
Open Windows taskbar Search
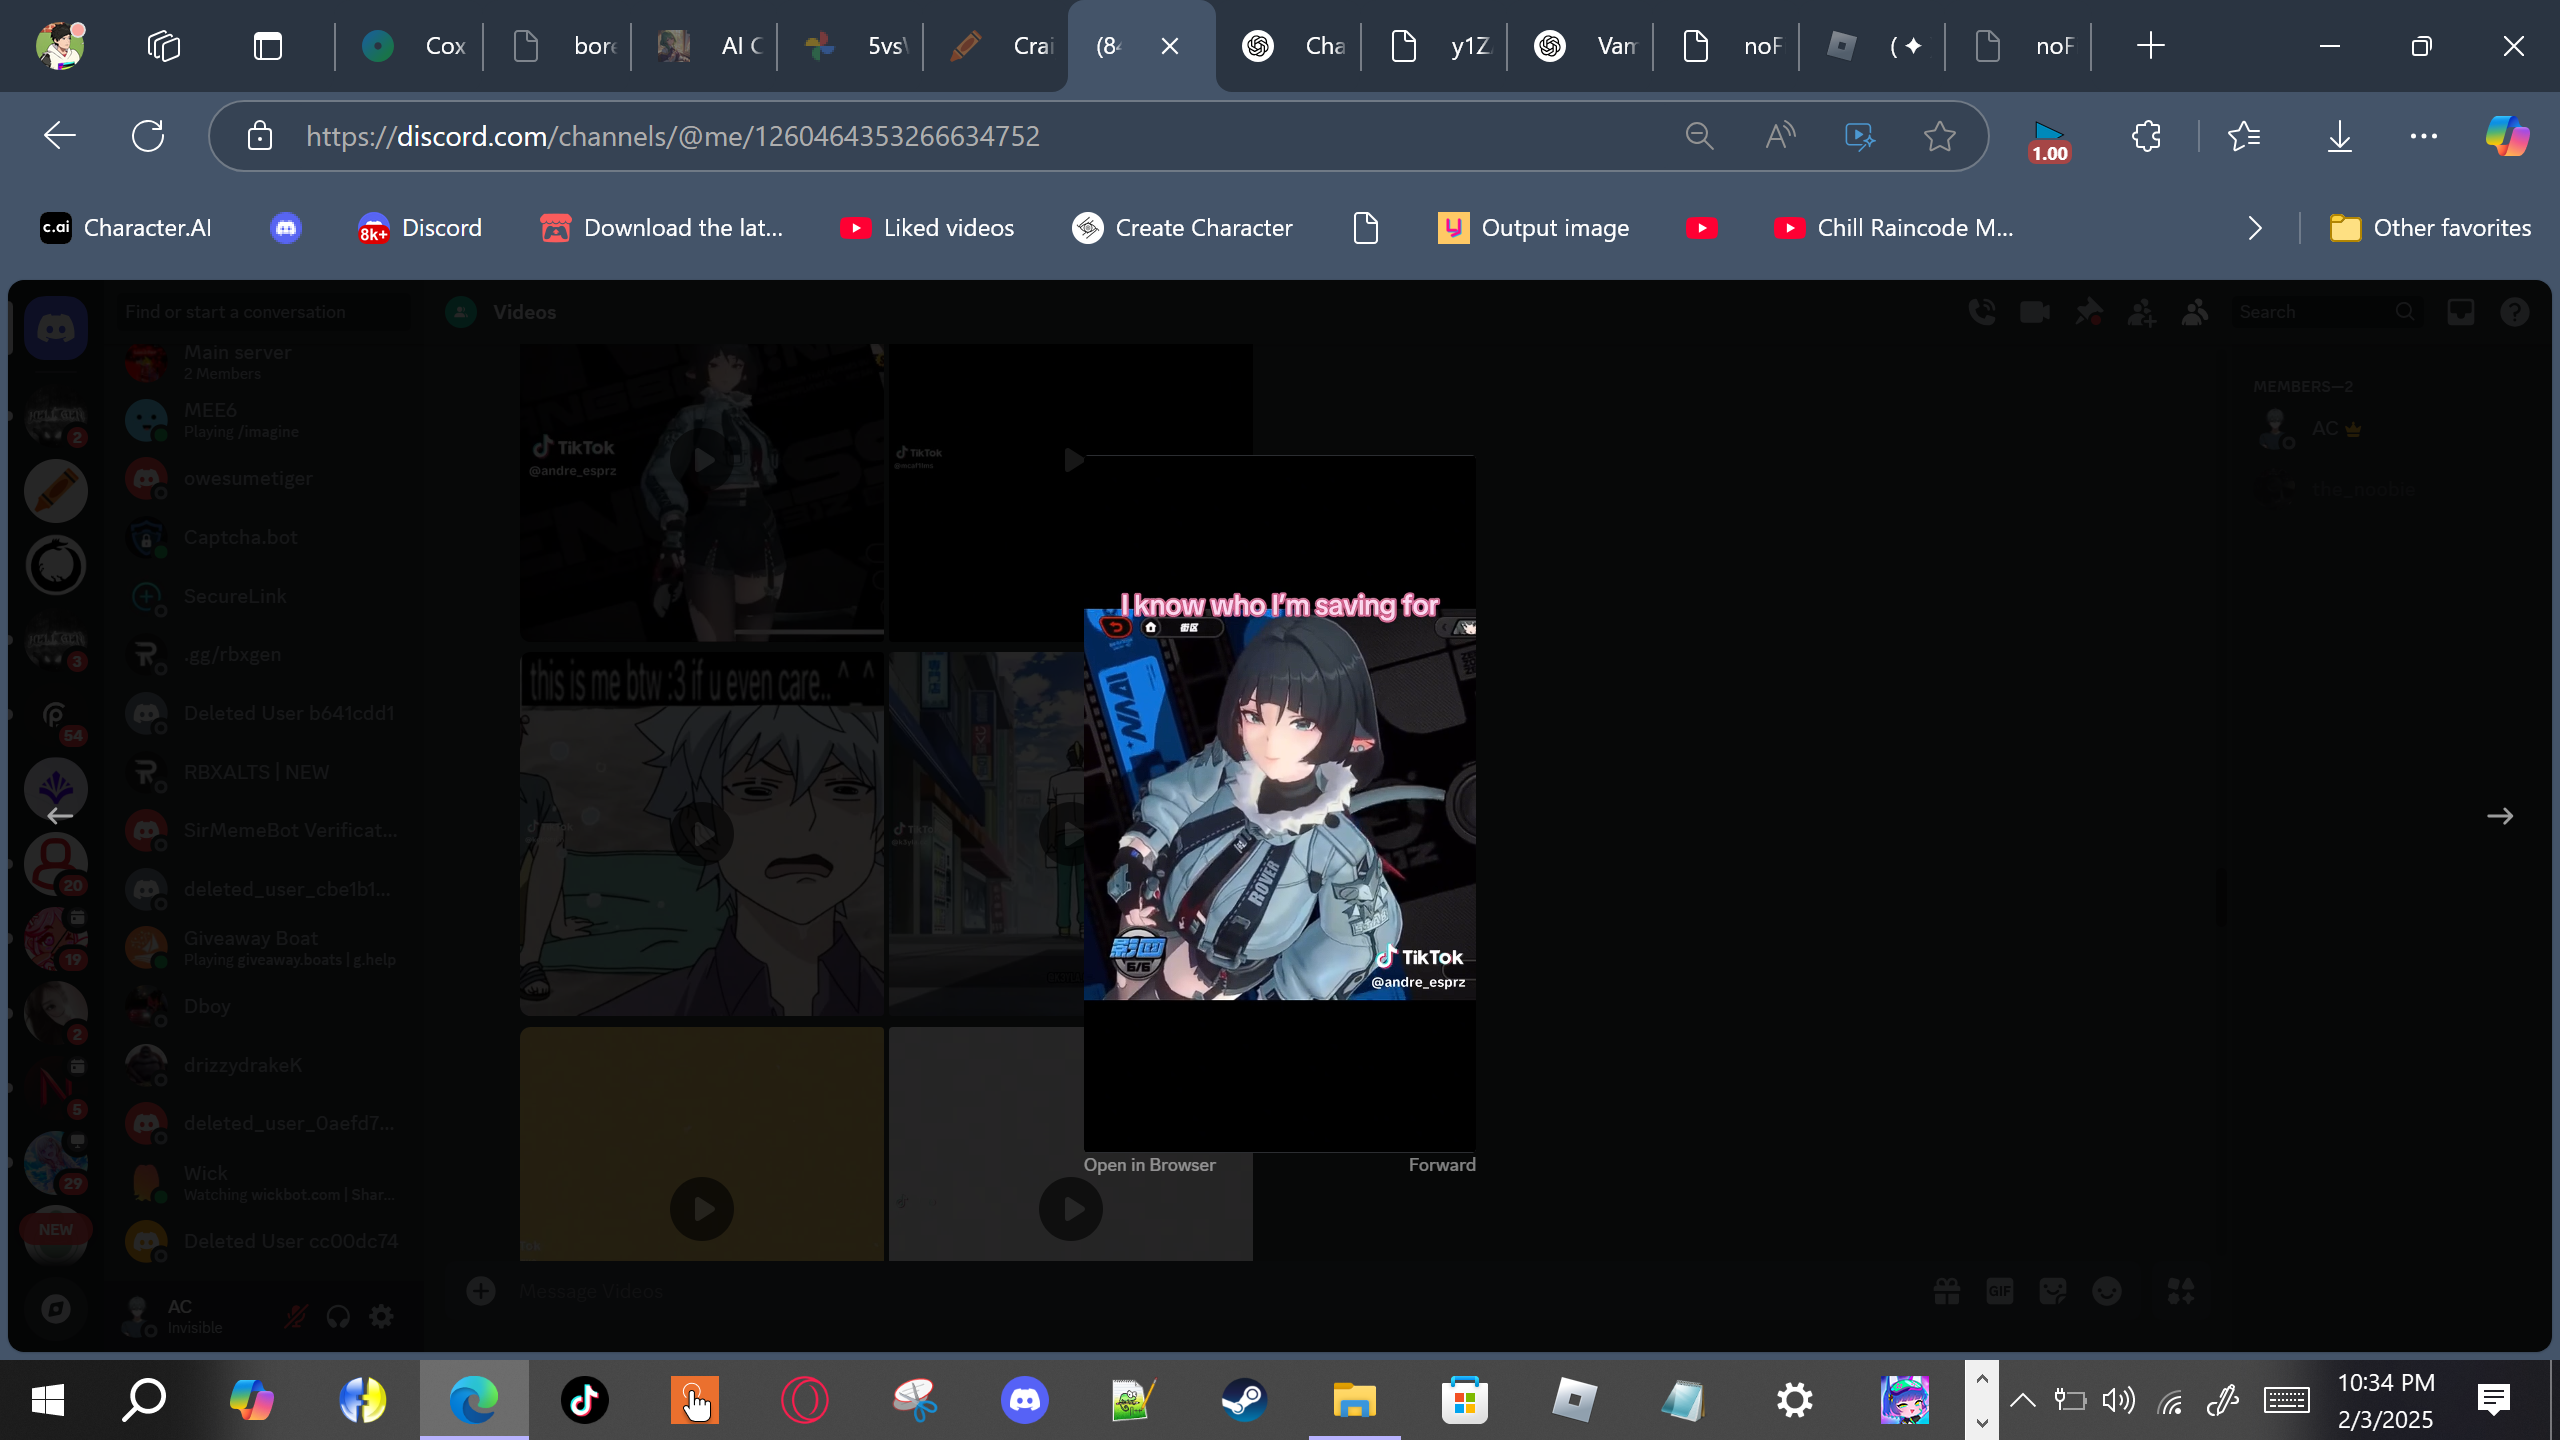point(144,1400)
